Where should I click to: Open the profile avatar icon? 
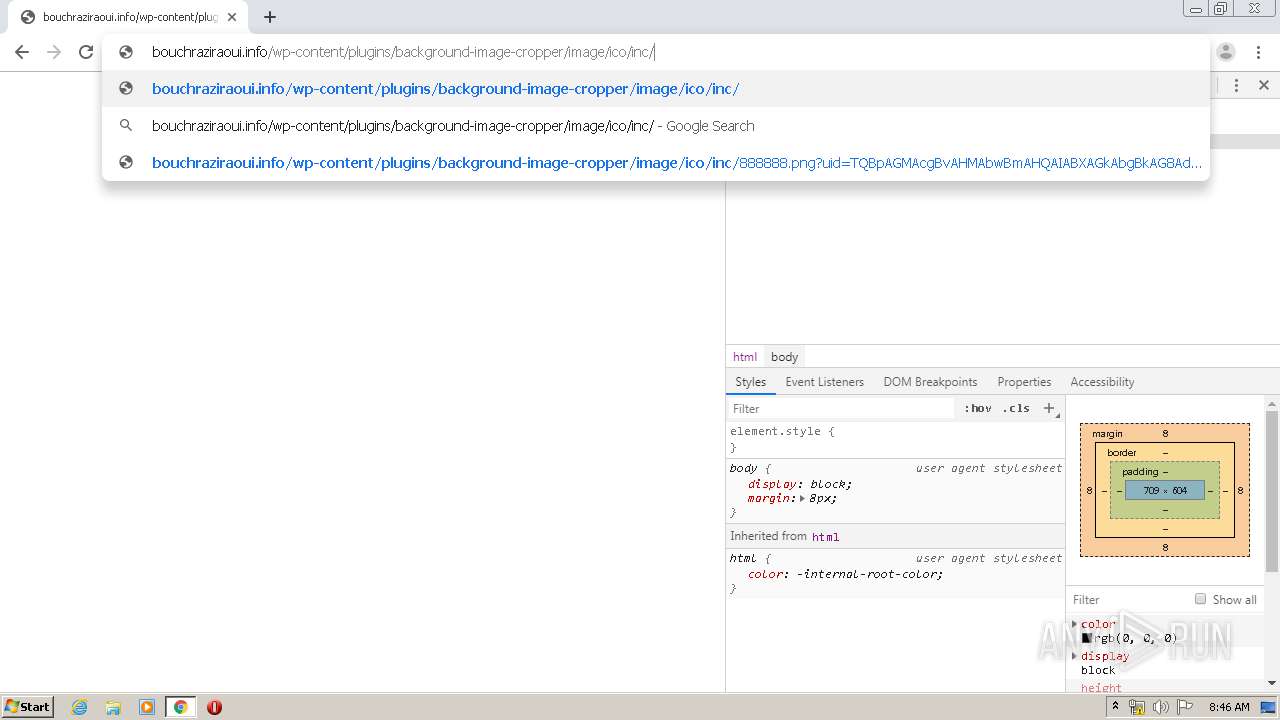click(1226, 52)
